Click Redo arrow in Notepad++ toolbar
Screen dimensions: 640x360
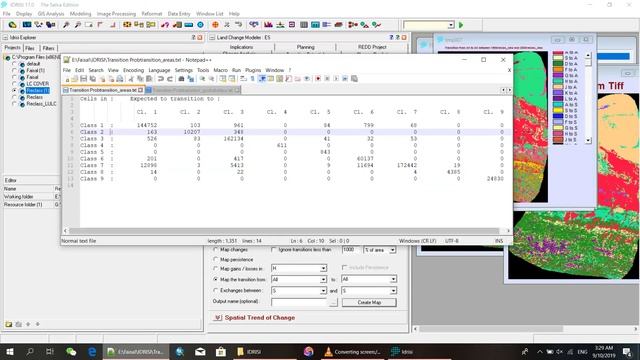(170, 79)
